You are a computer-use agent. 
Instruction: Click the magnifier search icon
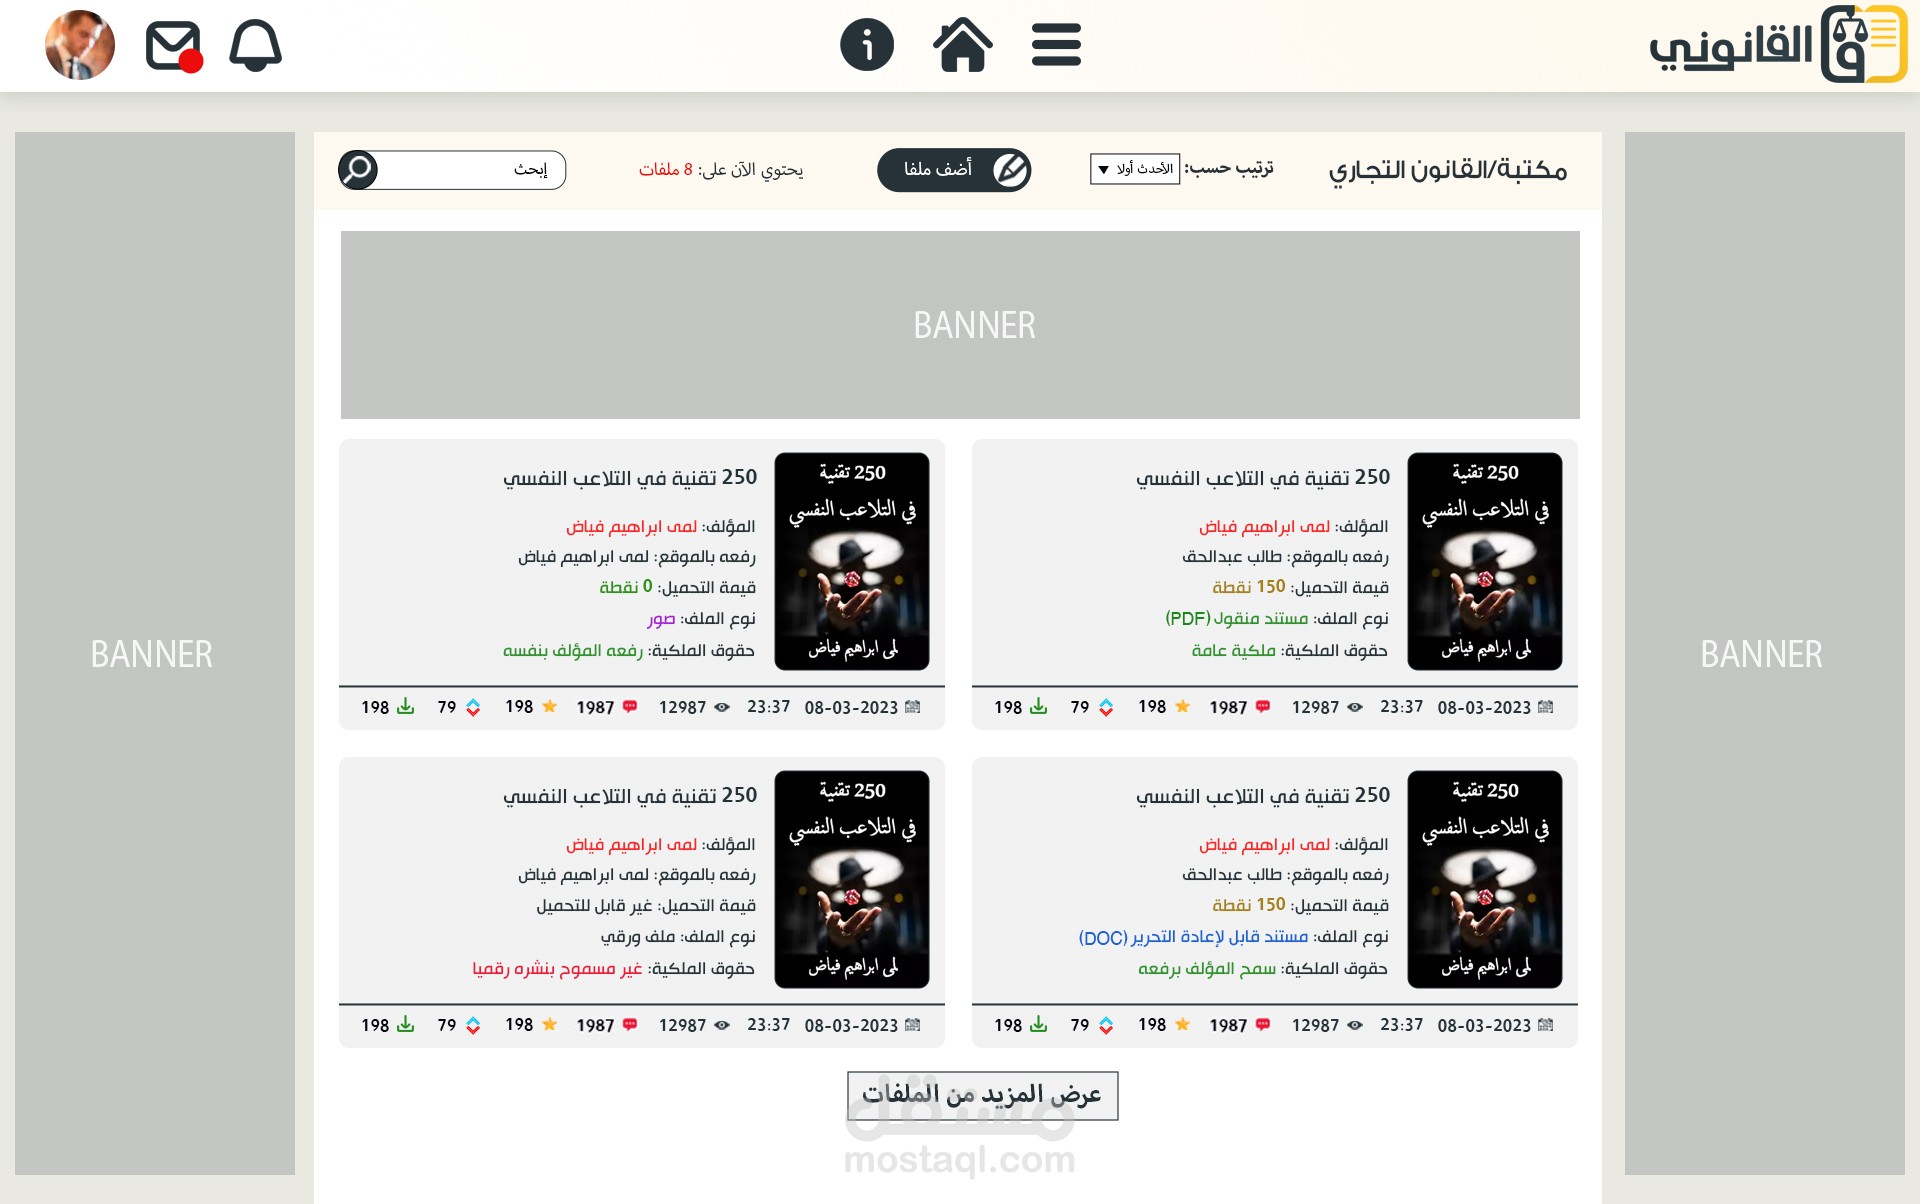[358, 170]
